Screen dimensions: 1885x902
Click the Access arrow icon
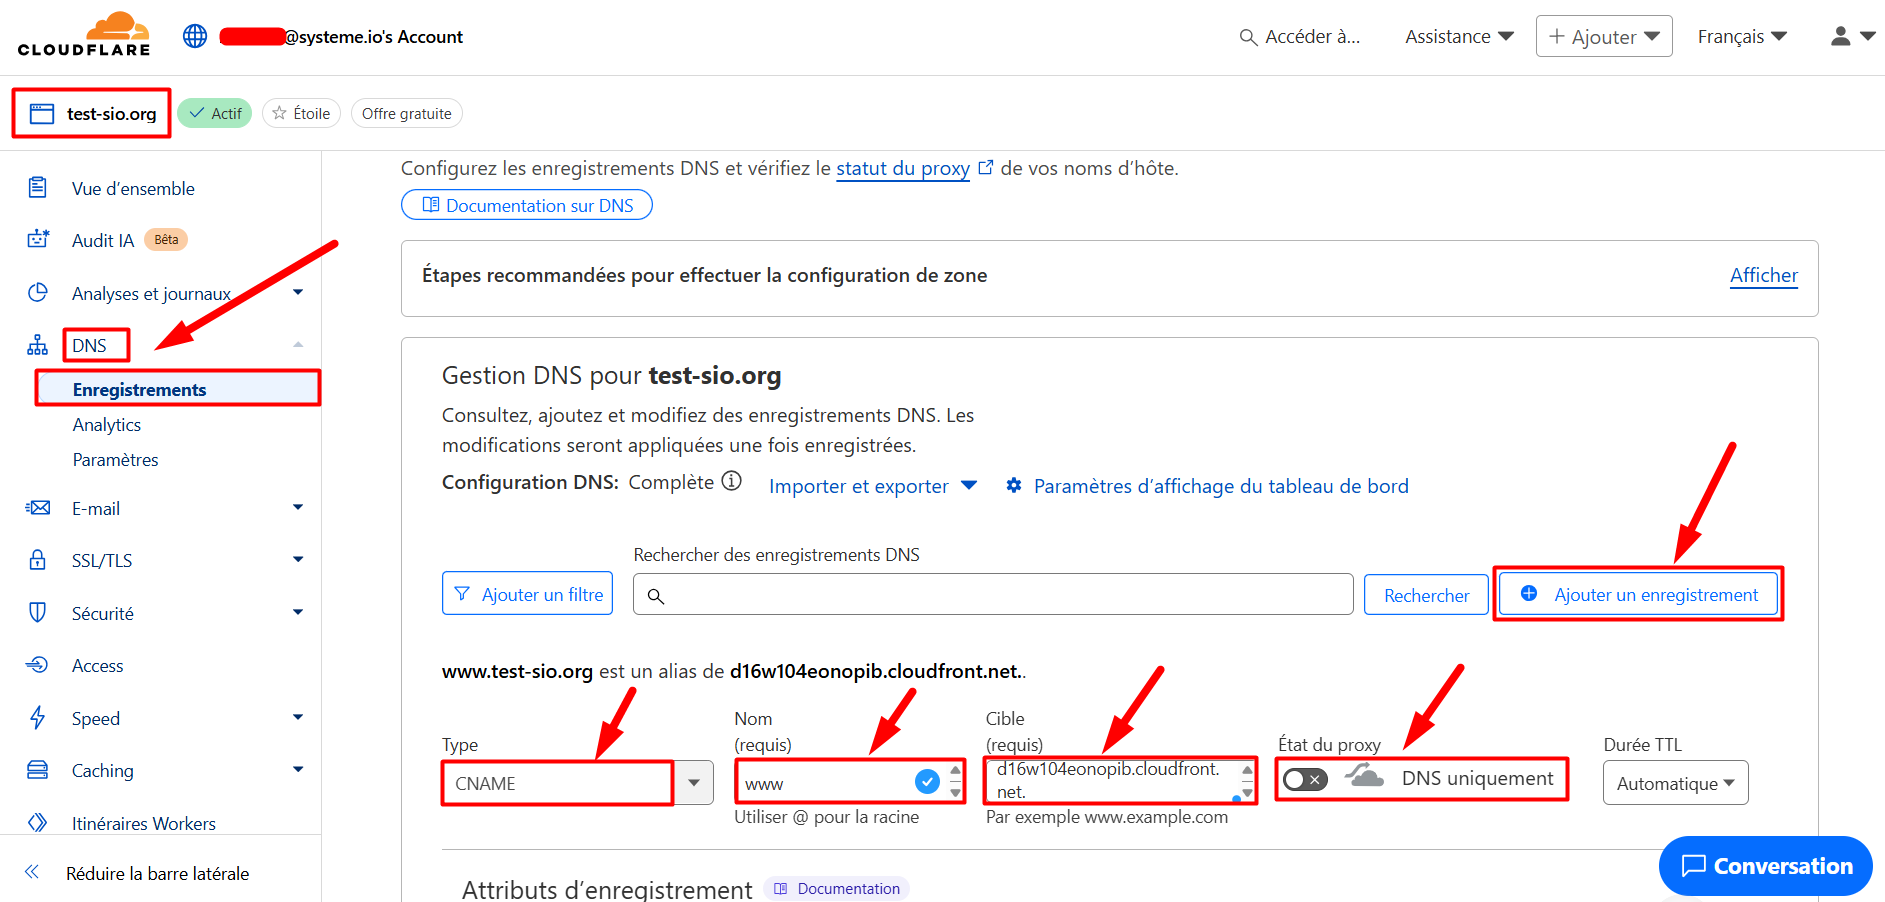coord(38,665)
